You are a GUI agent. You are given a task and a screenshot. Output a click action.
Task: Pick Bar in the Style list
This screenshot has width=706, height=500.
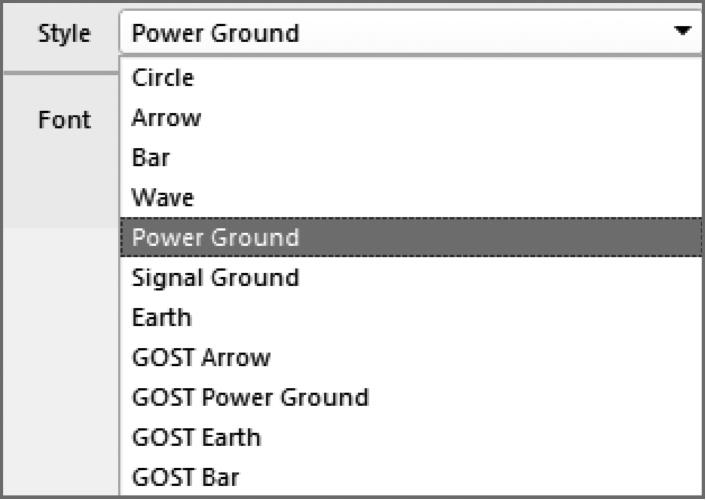point(151,158)
